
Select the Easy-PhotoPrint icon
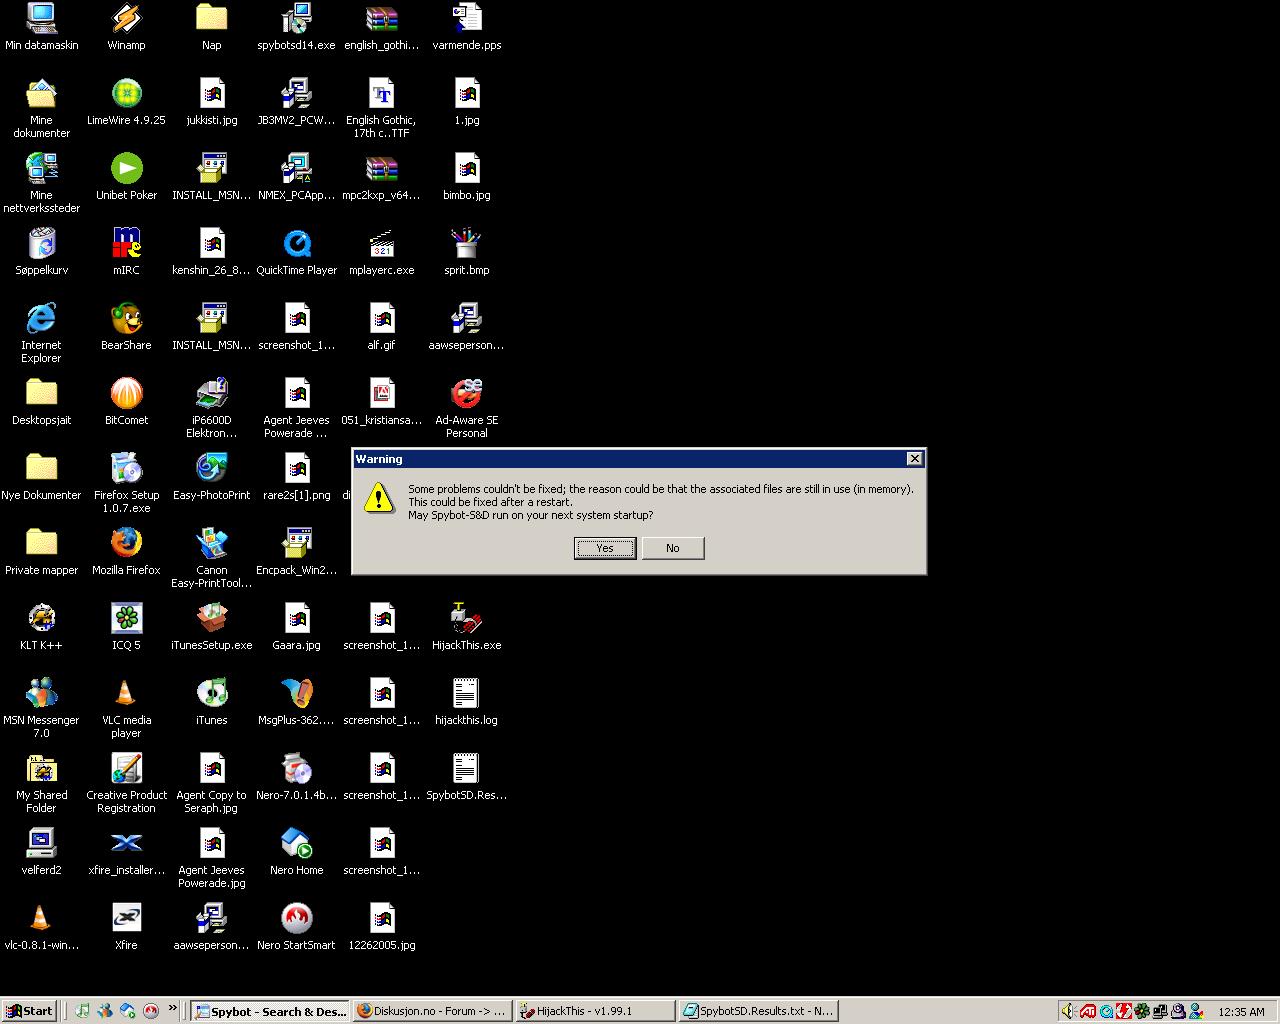pos(212,477)
